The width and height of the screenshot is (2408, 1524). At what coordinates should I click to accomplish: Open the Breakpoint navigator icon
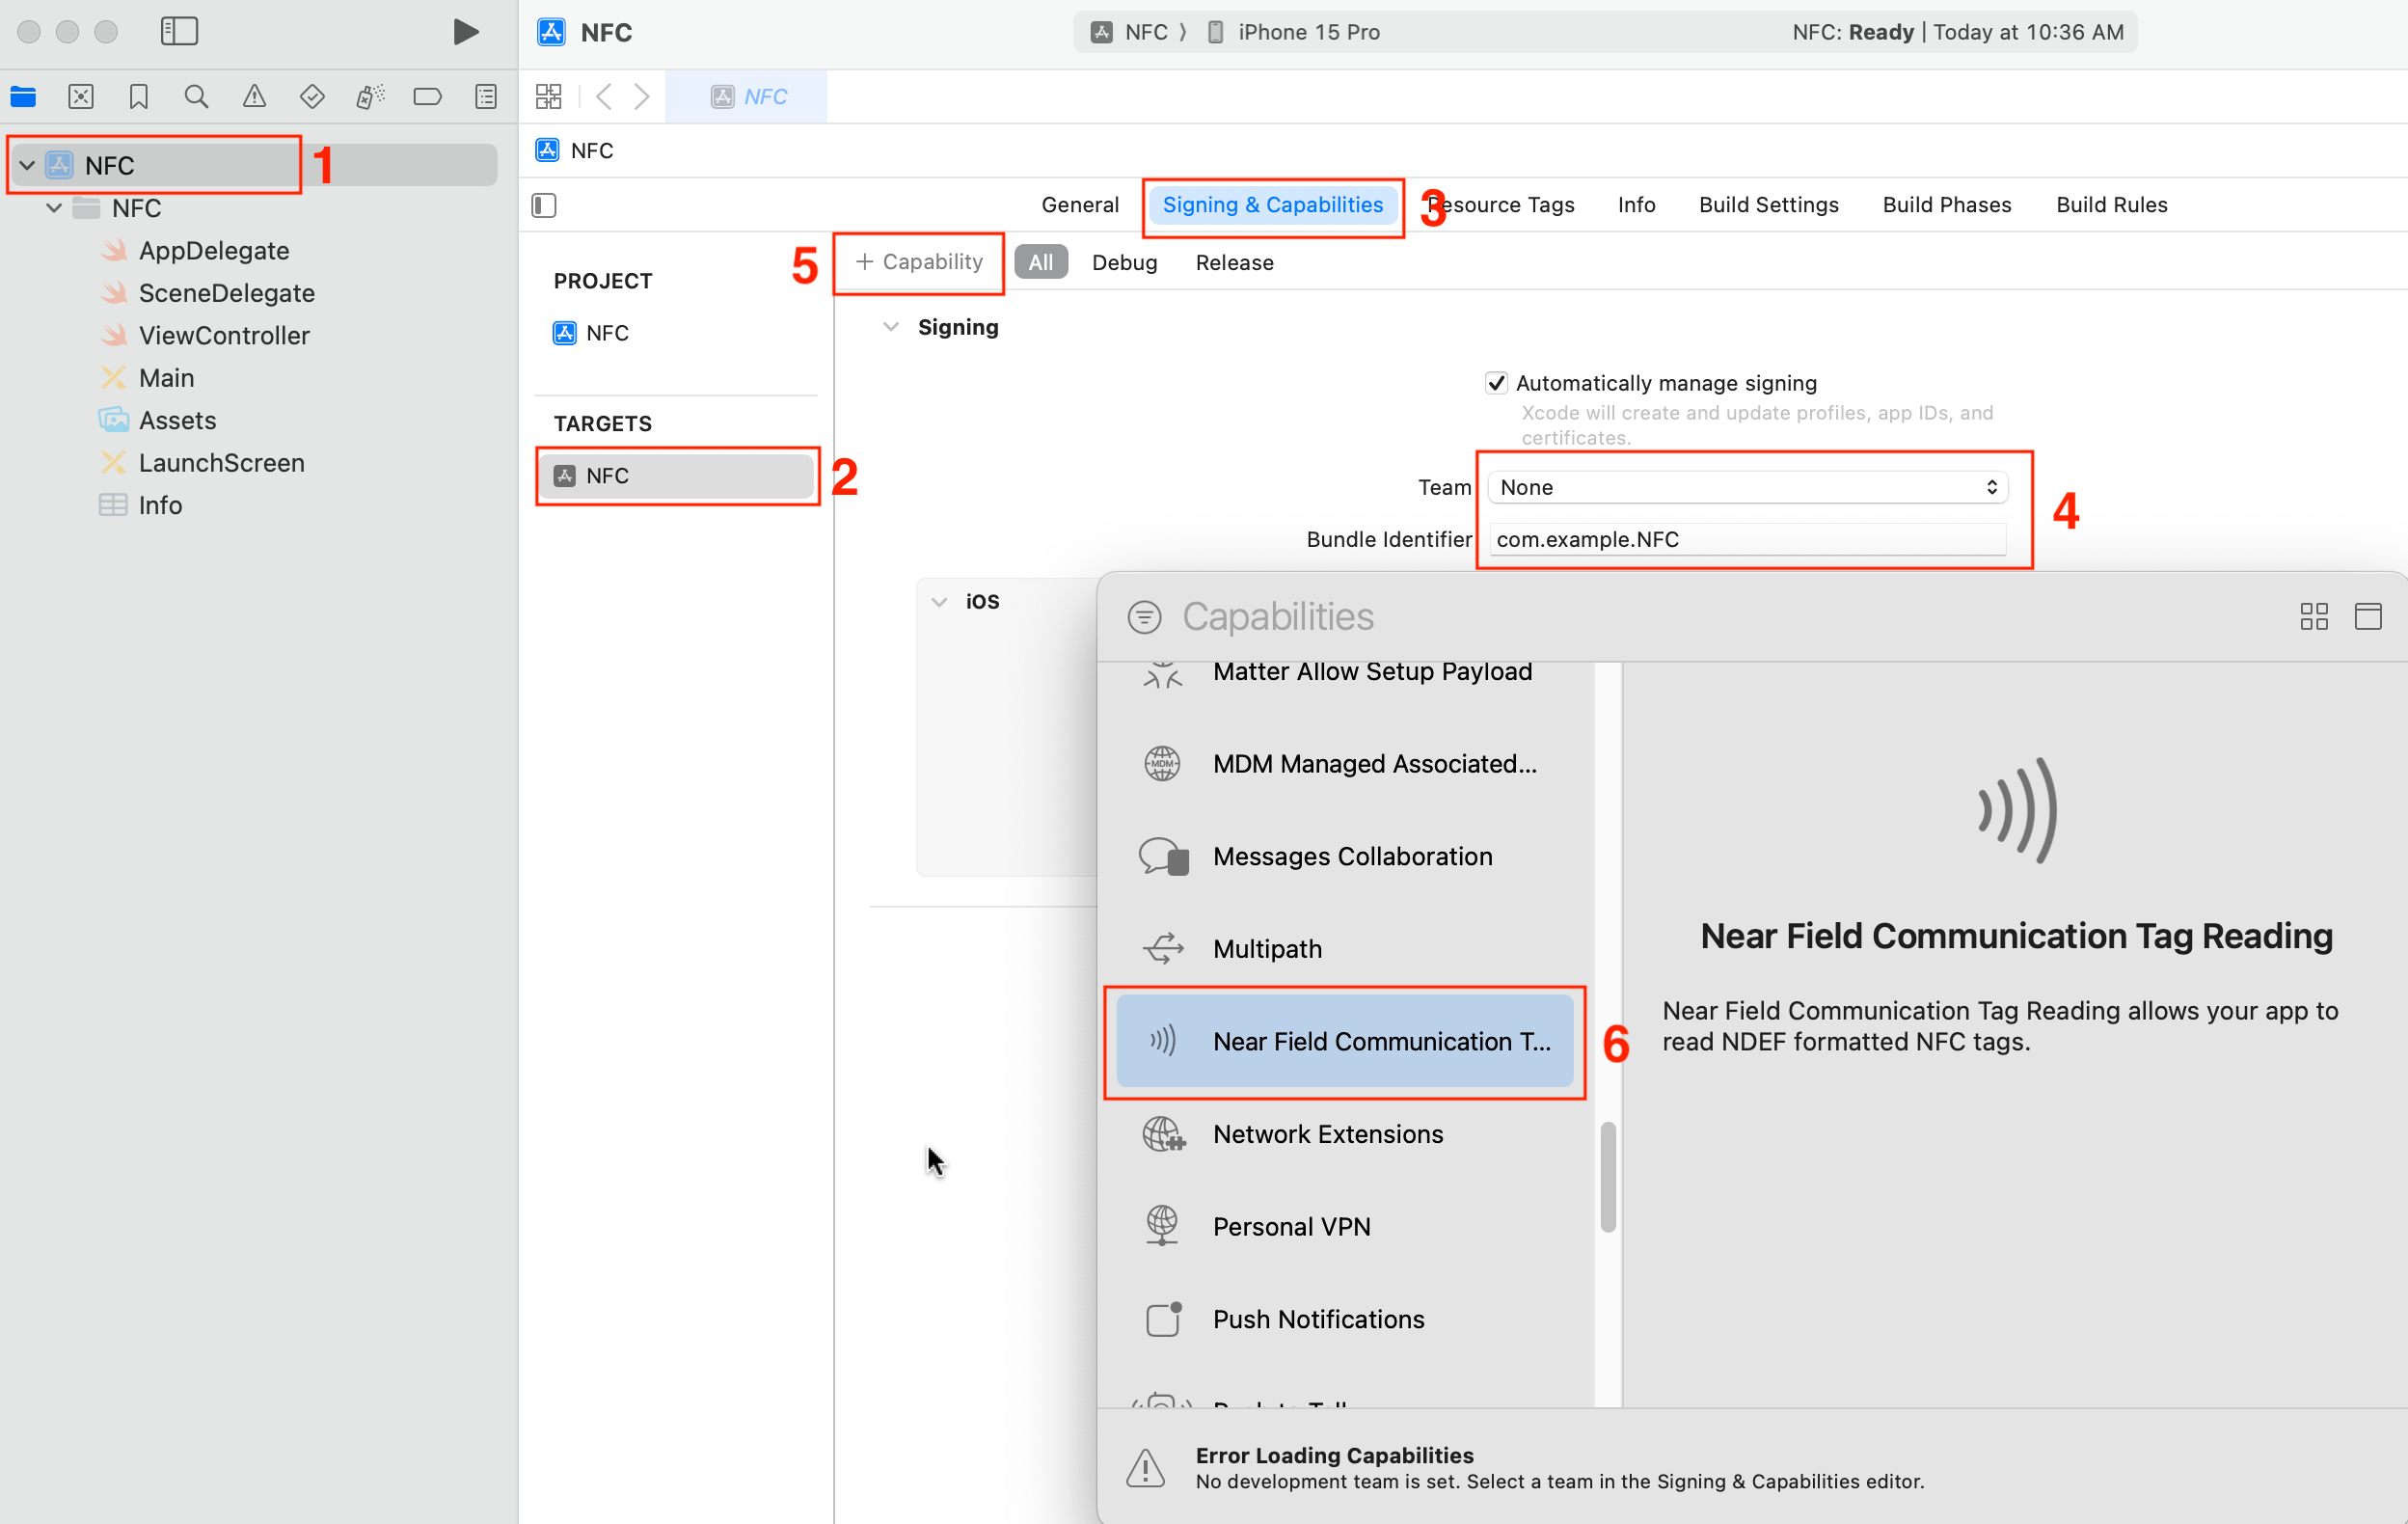427,96
